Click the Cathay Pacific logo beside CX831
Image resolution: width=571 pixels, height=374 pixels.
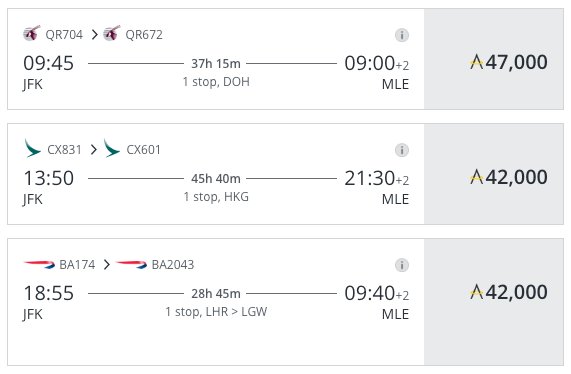tap(32, 148)
